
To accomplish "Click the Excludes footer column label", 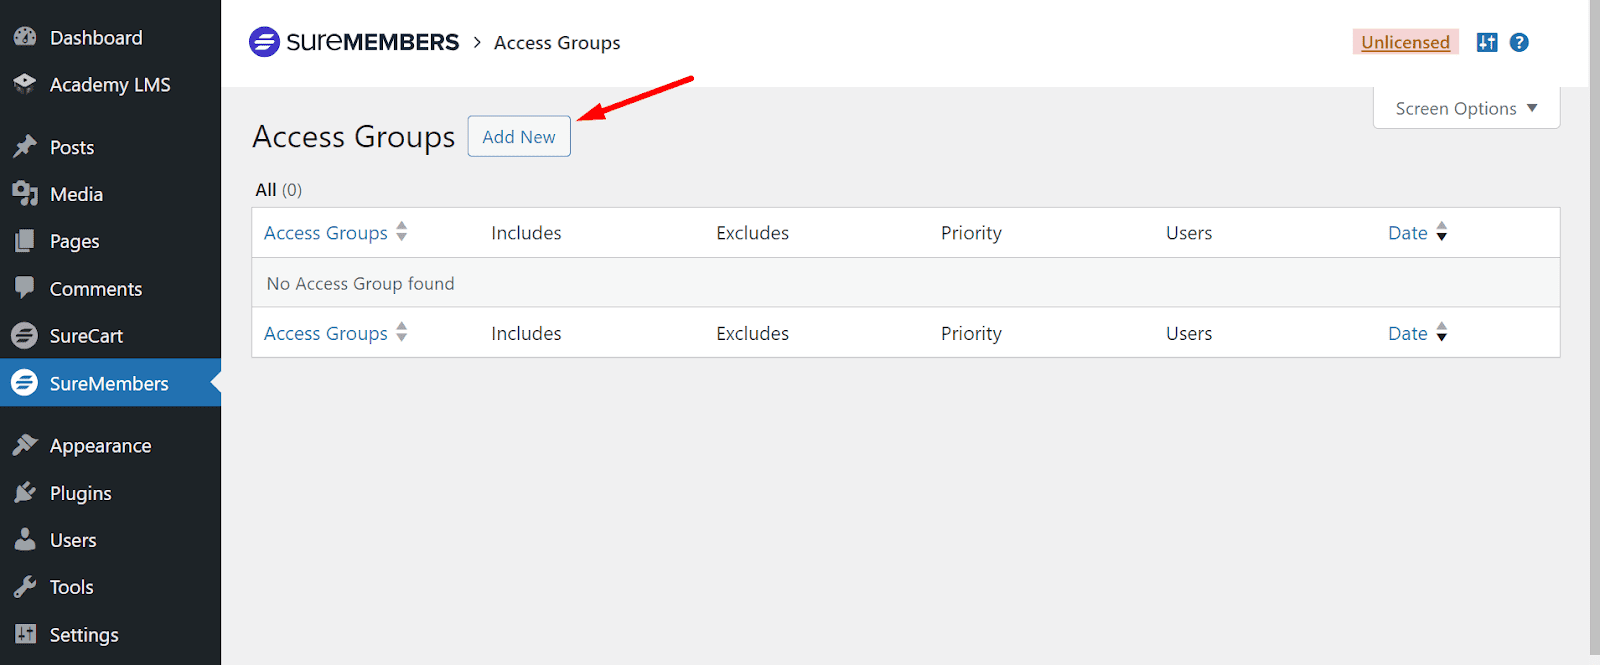I will coord(752,333).
